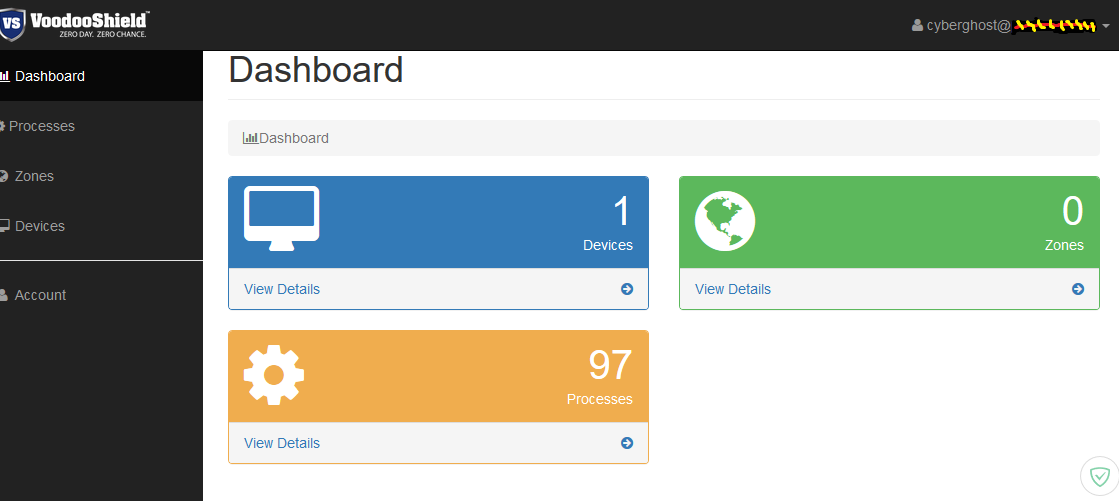The height and width of the screenshot is (501, 1119).
Task: Click the bar chart icon in breadcrumb
Action: 250,138
